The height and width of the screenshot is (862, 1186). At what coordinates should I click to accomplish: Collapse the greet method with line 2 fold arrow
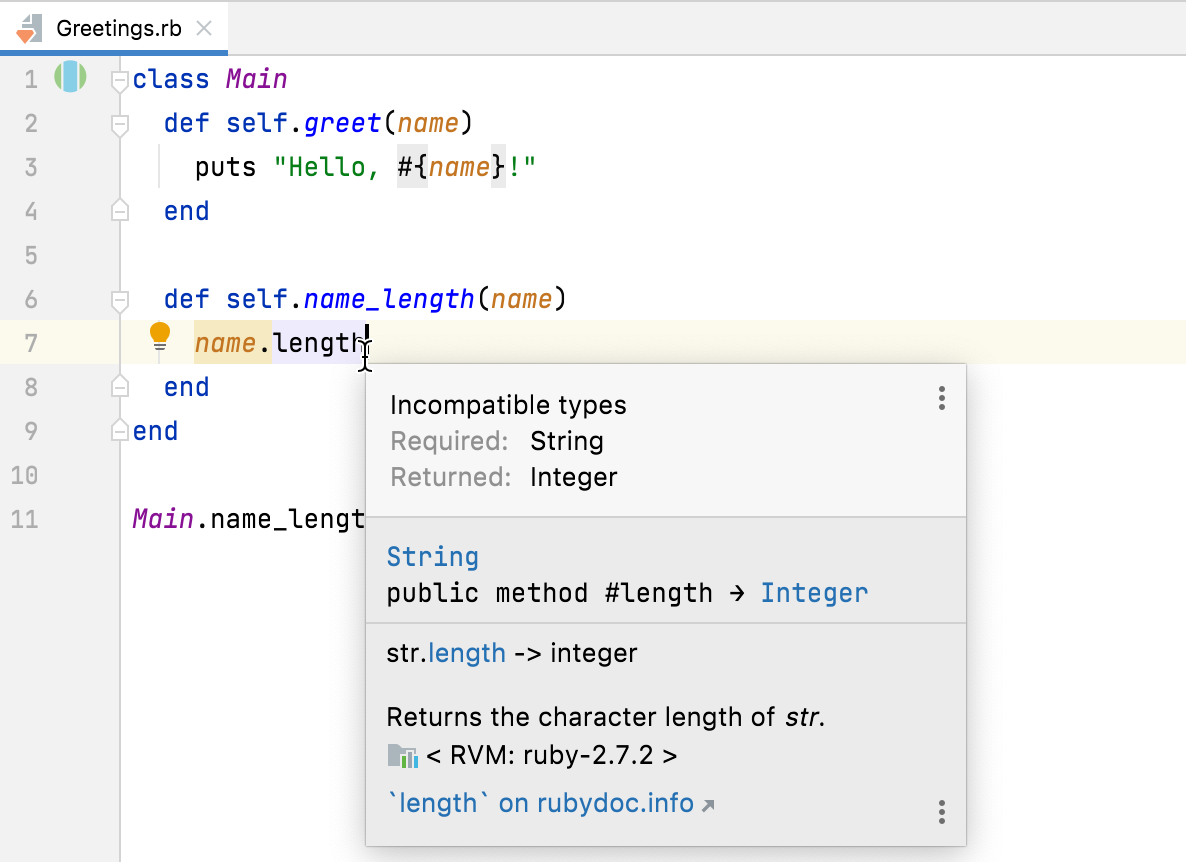point(120,123)
